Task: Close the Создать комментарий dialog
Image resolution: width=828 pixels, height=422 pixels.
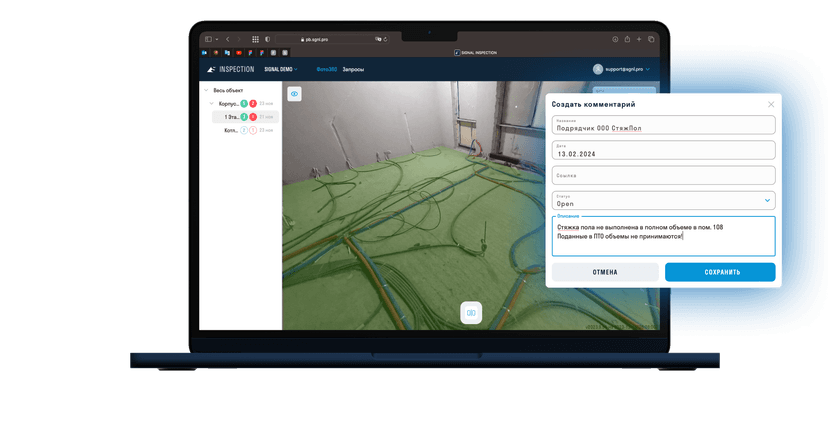Action: click(771, 104)
